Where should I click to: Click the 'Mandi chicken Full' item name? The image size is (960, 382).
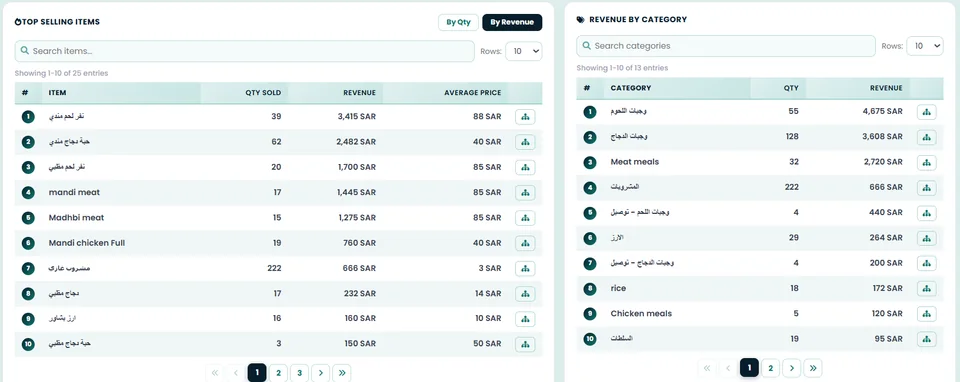pos(87,243)
